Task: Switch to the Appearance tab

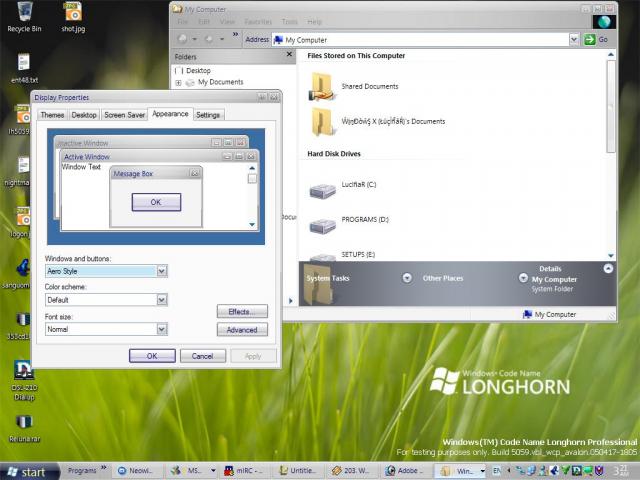Action: coord(170,114)
